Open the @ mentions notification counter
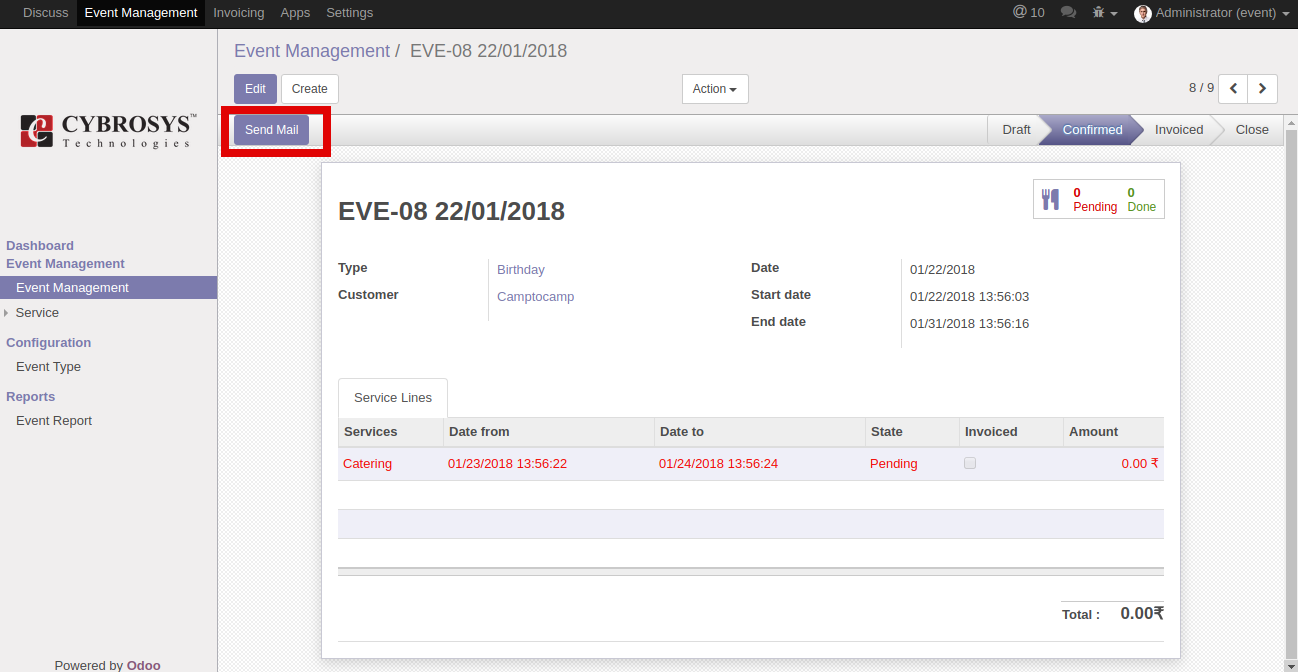 point(1028,13)
